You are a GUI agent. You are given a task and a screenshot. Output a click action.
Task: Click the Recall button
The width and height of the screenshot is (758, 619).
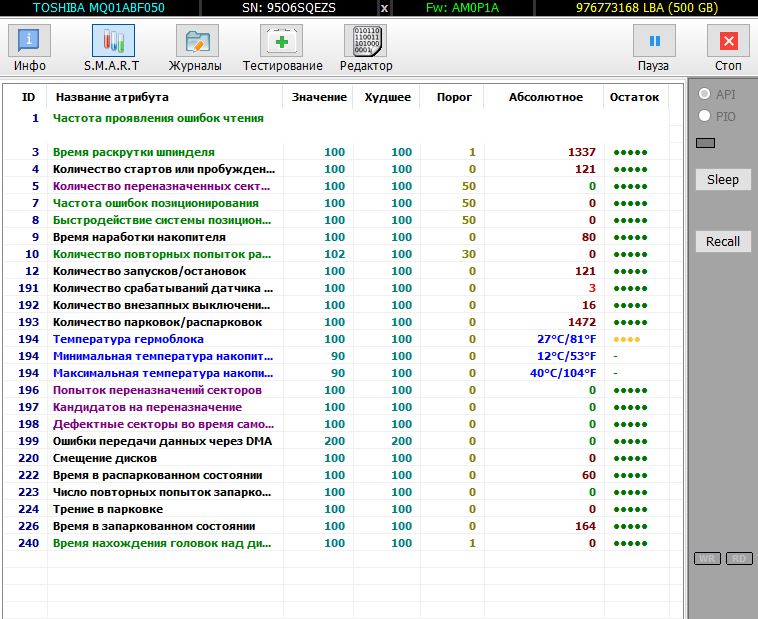coord(723,241)
